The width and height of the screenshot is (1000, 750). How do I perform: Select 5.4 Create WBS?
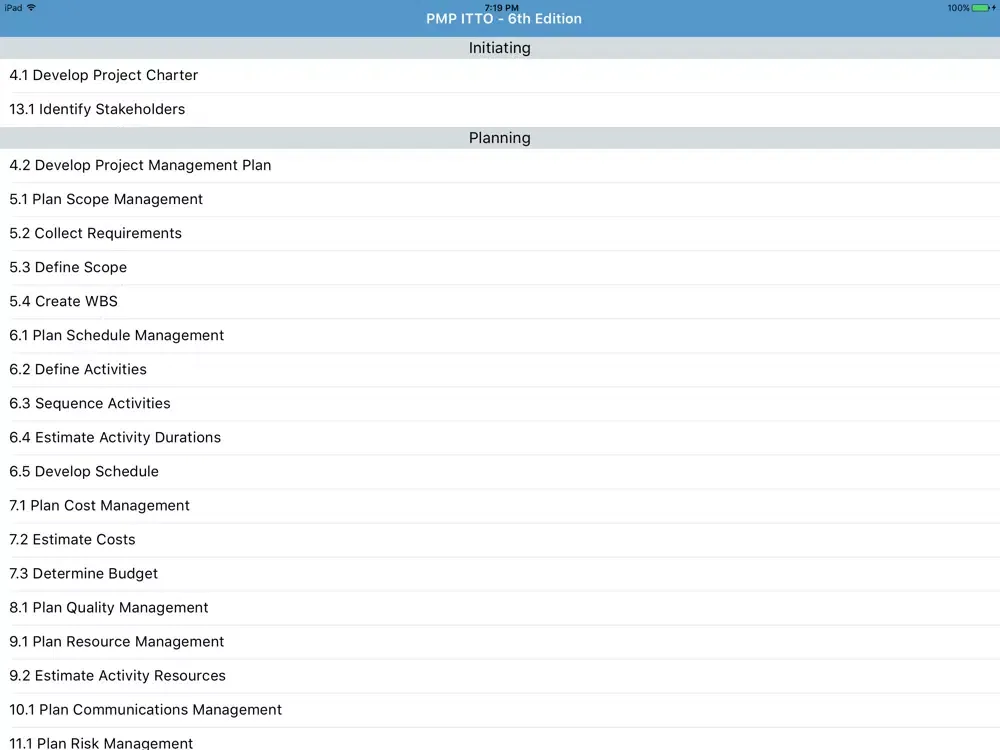pyautogui.click(x=500, y=301)
